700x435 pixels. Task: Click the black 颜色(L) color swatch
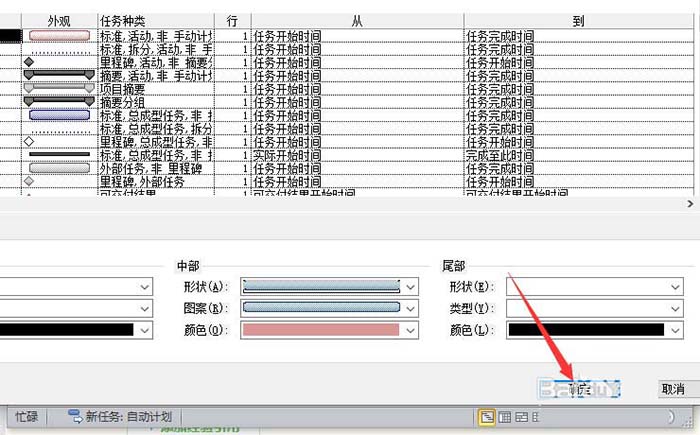(586, 330)
